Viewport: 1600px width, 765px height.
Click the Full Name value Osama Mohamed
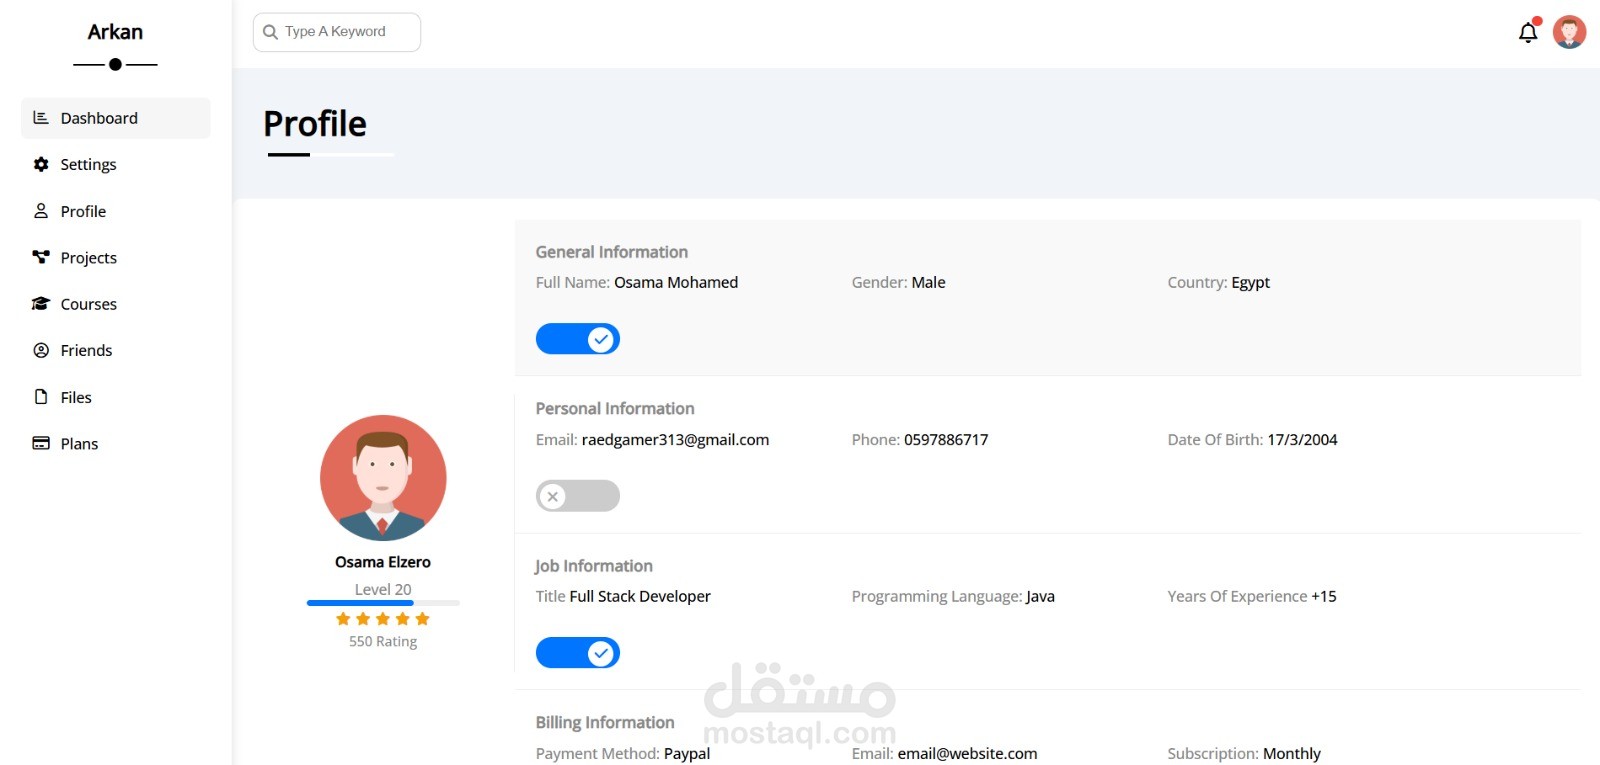click(x=676, y=283)
